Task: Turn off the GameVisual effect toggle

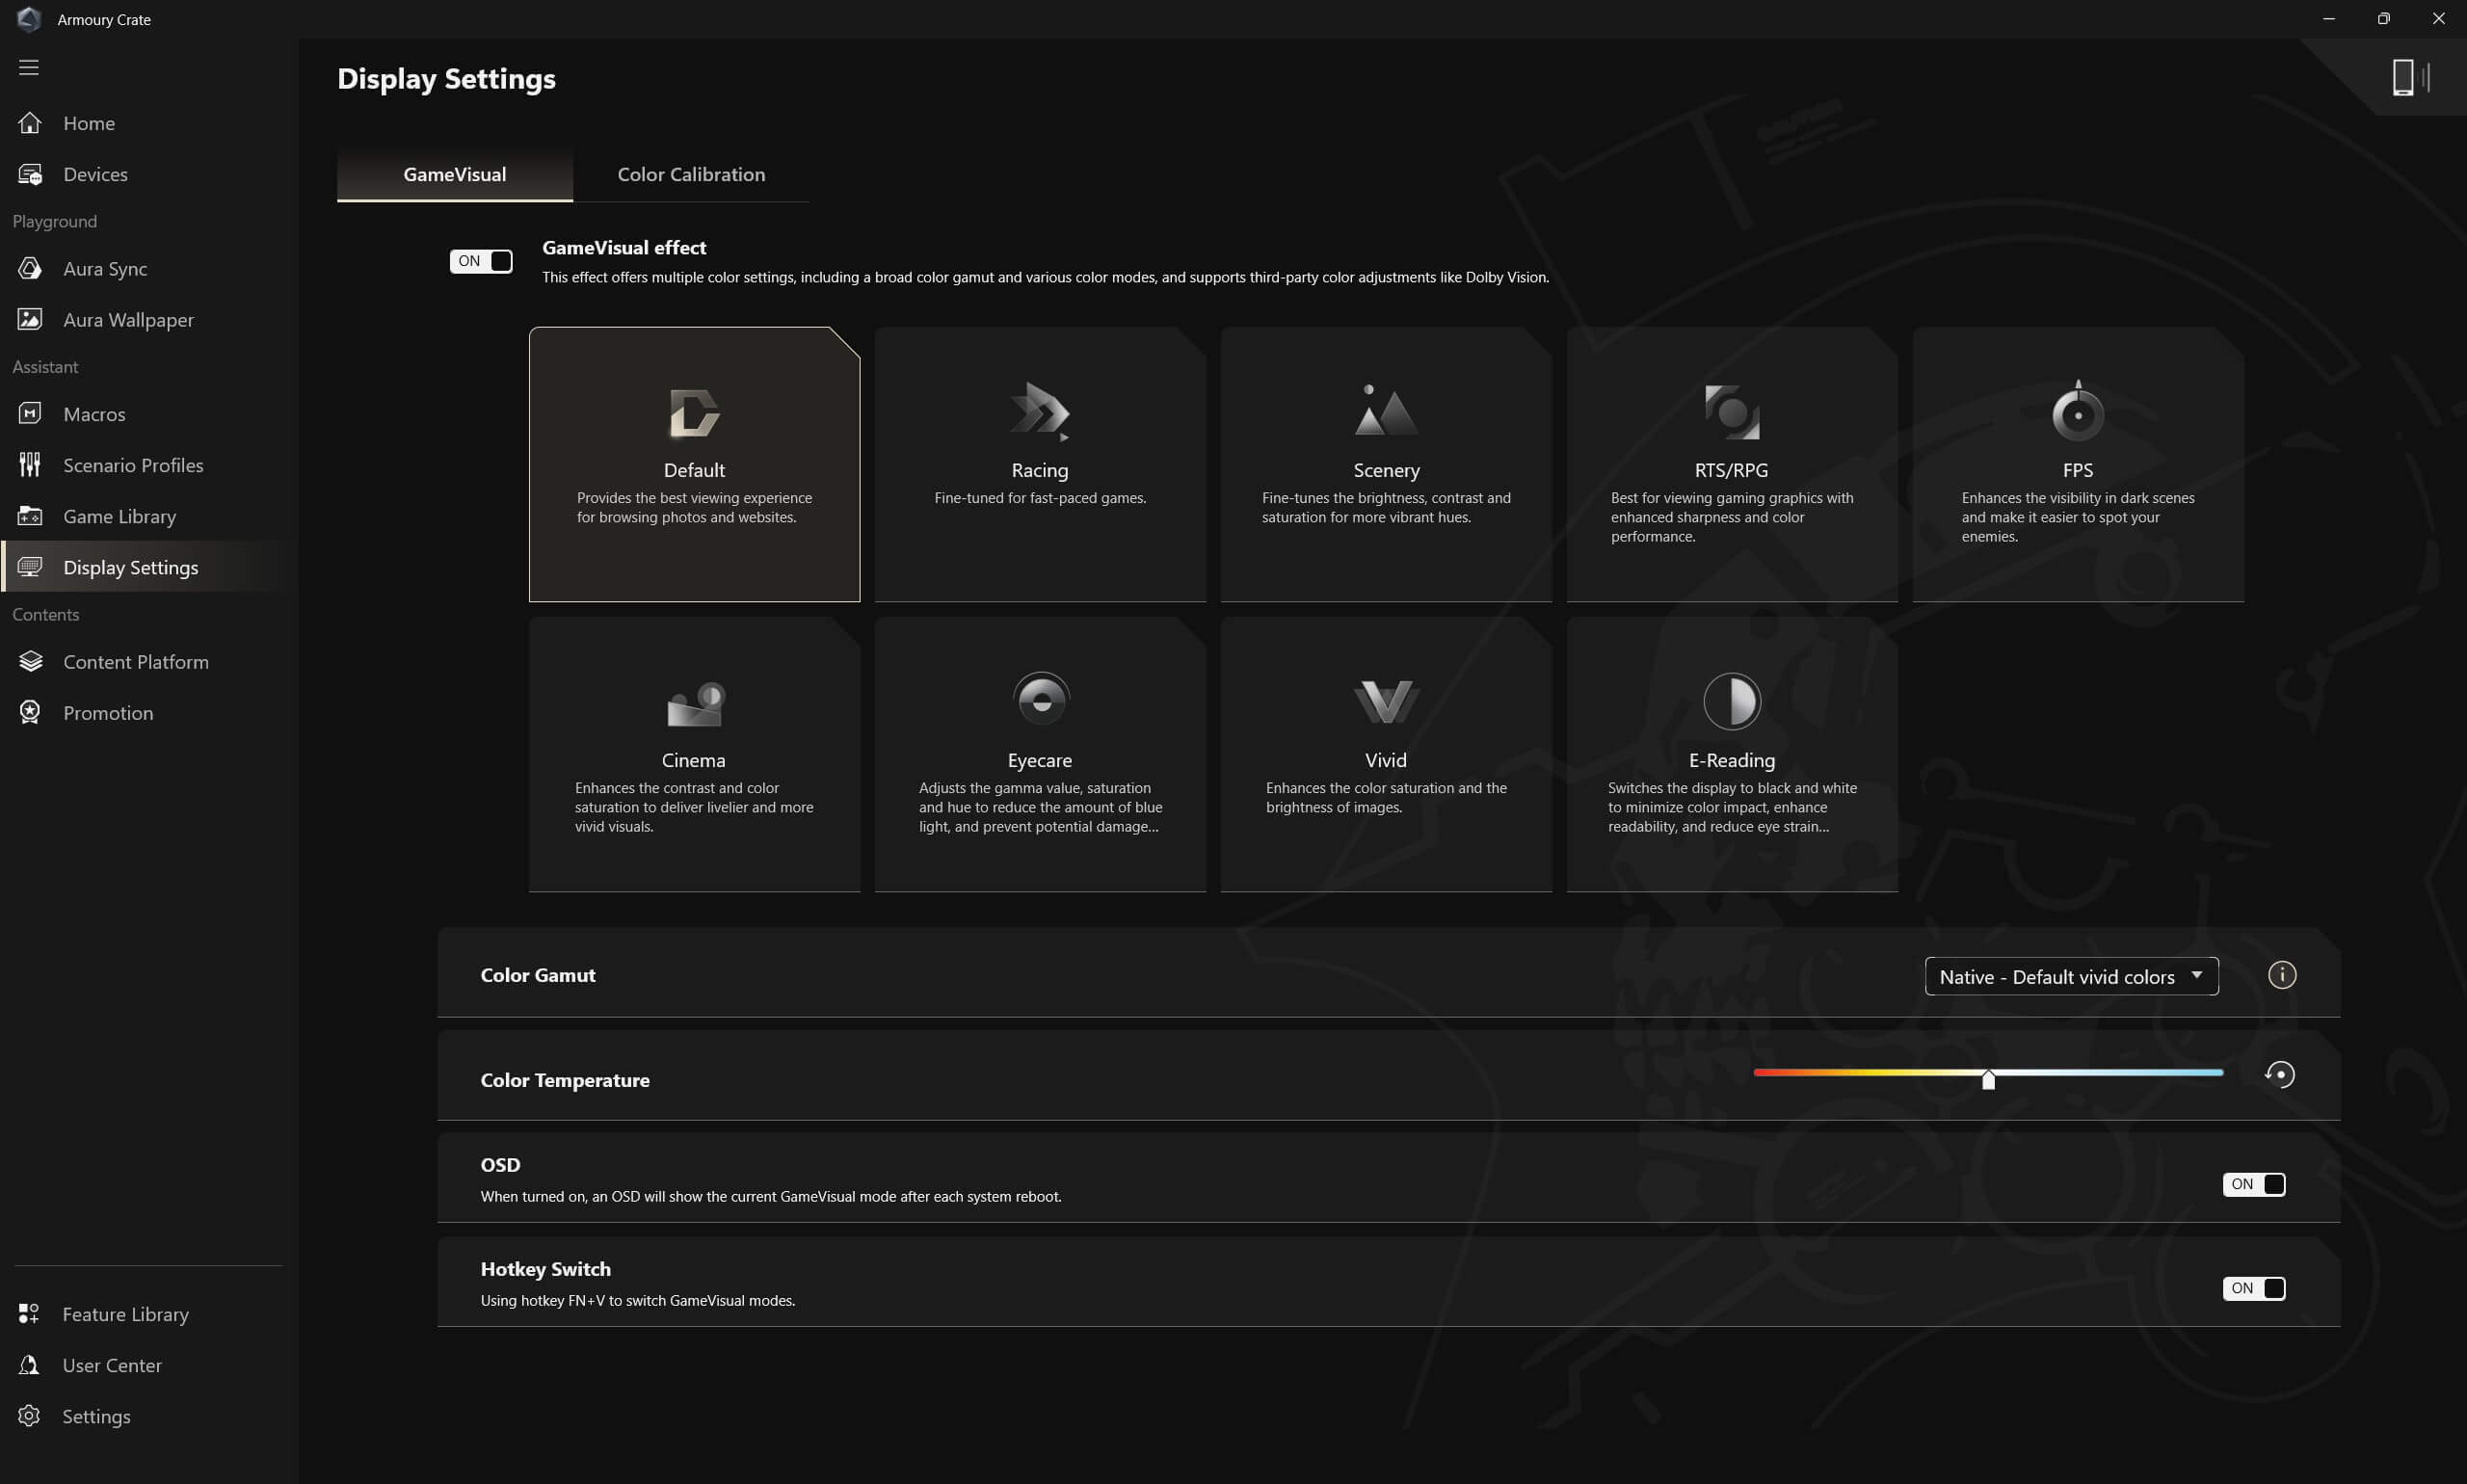Action: tap(481, 261)
